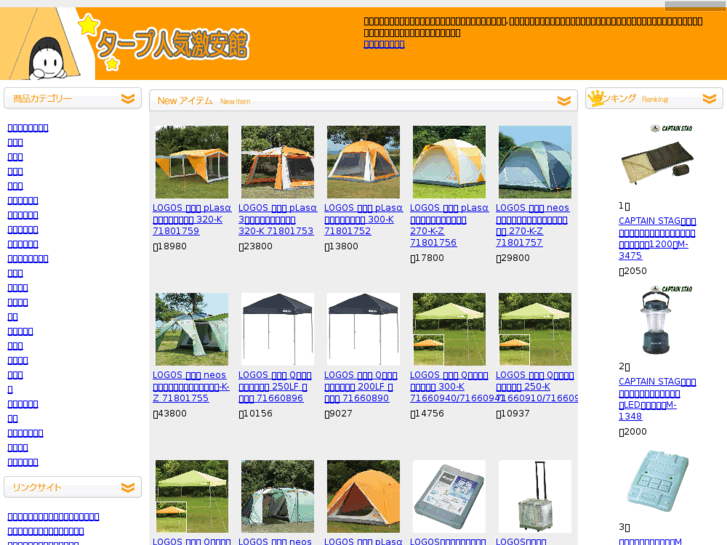Image resolution: width=727 pixels, height=545 pixels.
Task: Collapse the リンクサイト panel chevron
Action: (x=128, y=487)
